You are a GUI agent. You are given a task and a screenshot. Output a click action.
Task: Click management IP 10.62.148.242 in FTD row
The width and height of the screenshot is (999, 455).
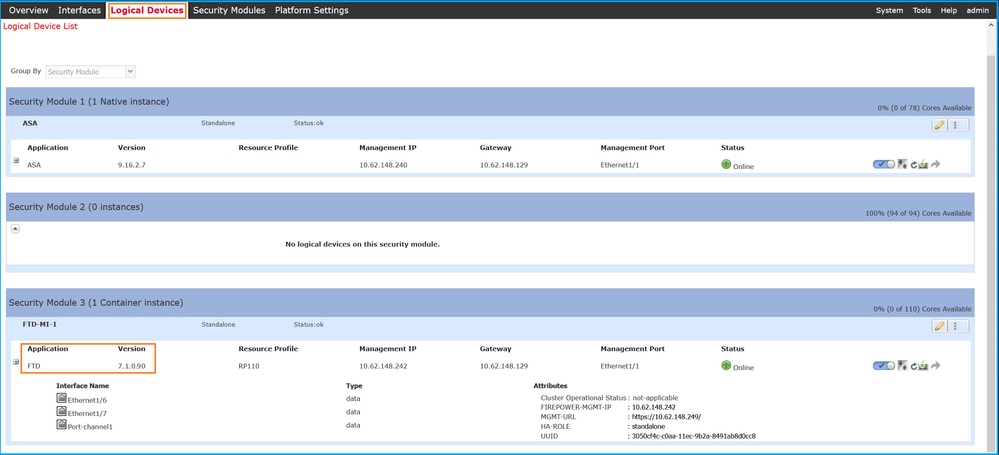point(383,366)
